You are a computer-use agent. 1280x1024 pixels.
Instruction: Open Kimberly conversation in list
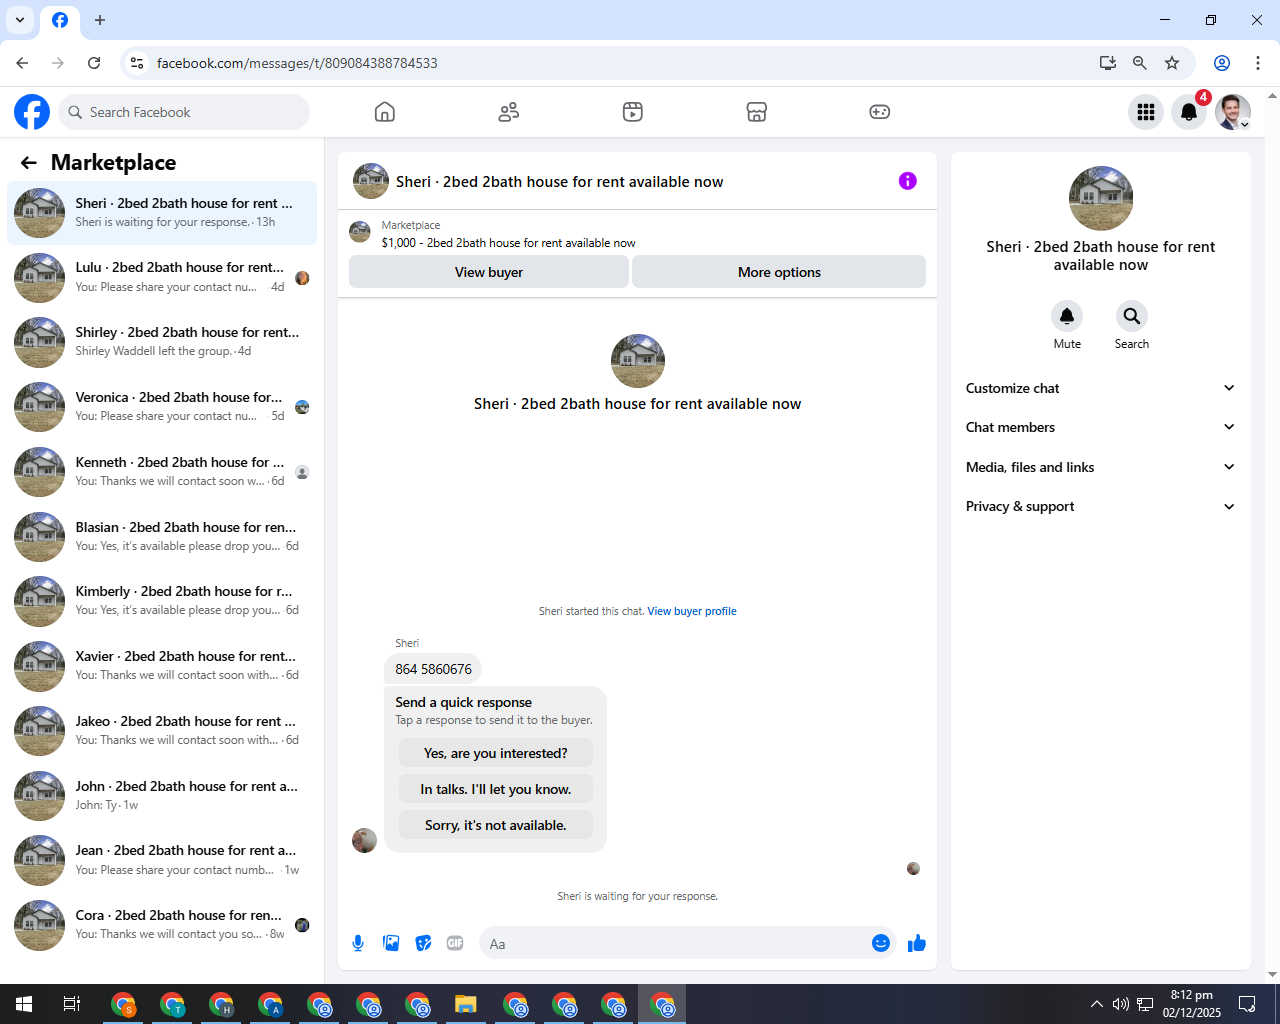click(162, 601)
